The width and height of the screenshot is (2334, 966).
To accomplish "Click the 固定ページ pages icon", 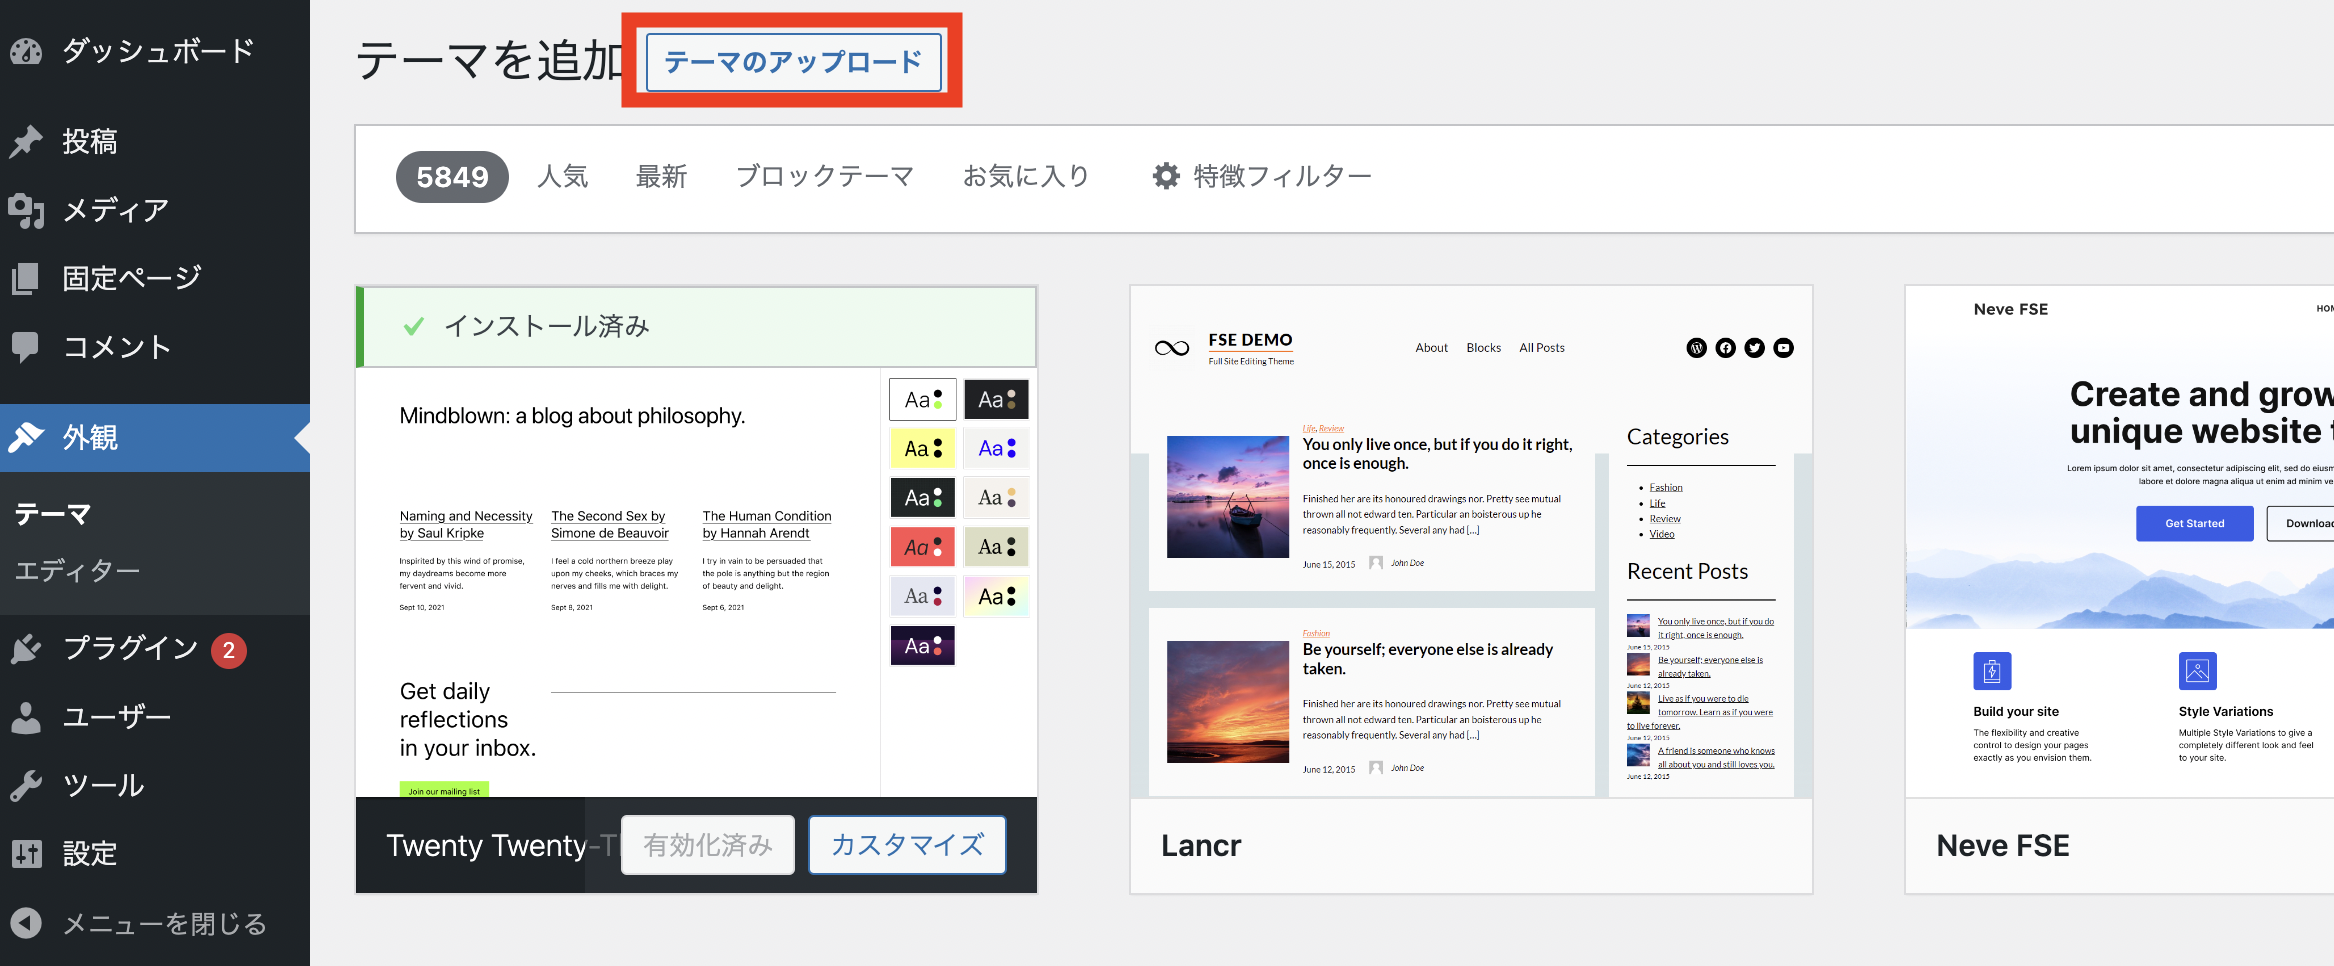I will click(x=26, y=277).
